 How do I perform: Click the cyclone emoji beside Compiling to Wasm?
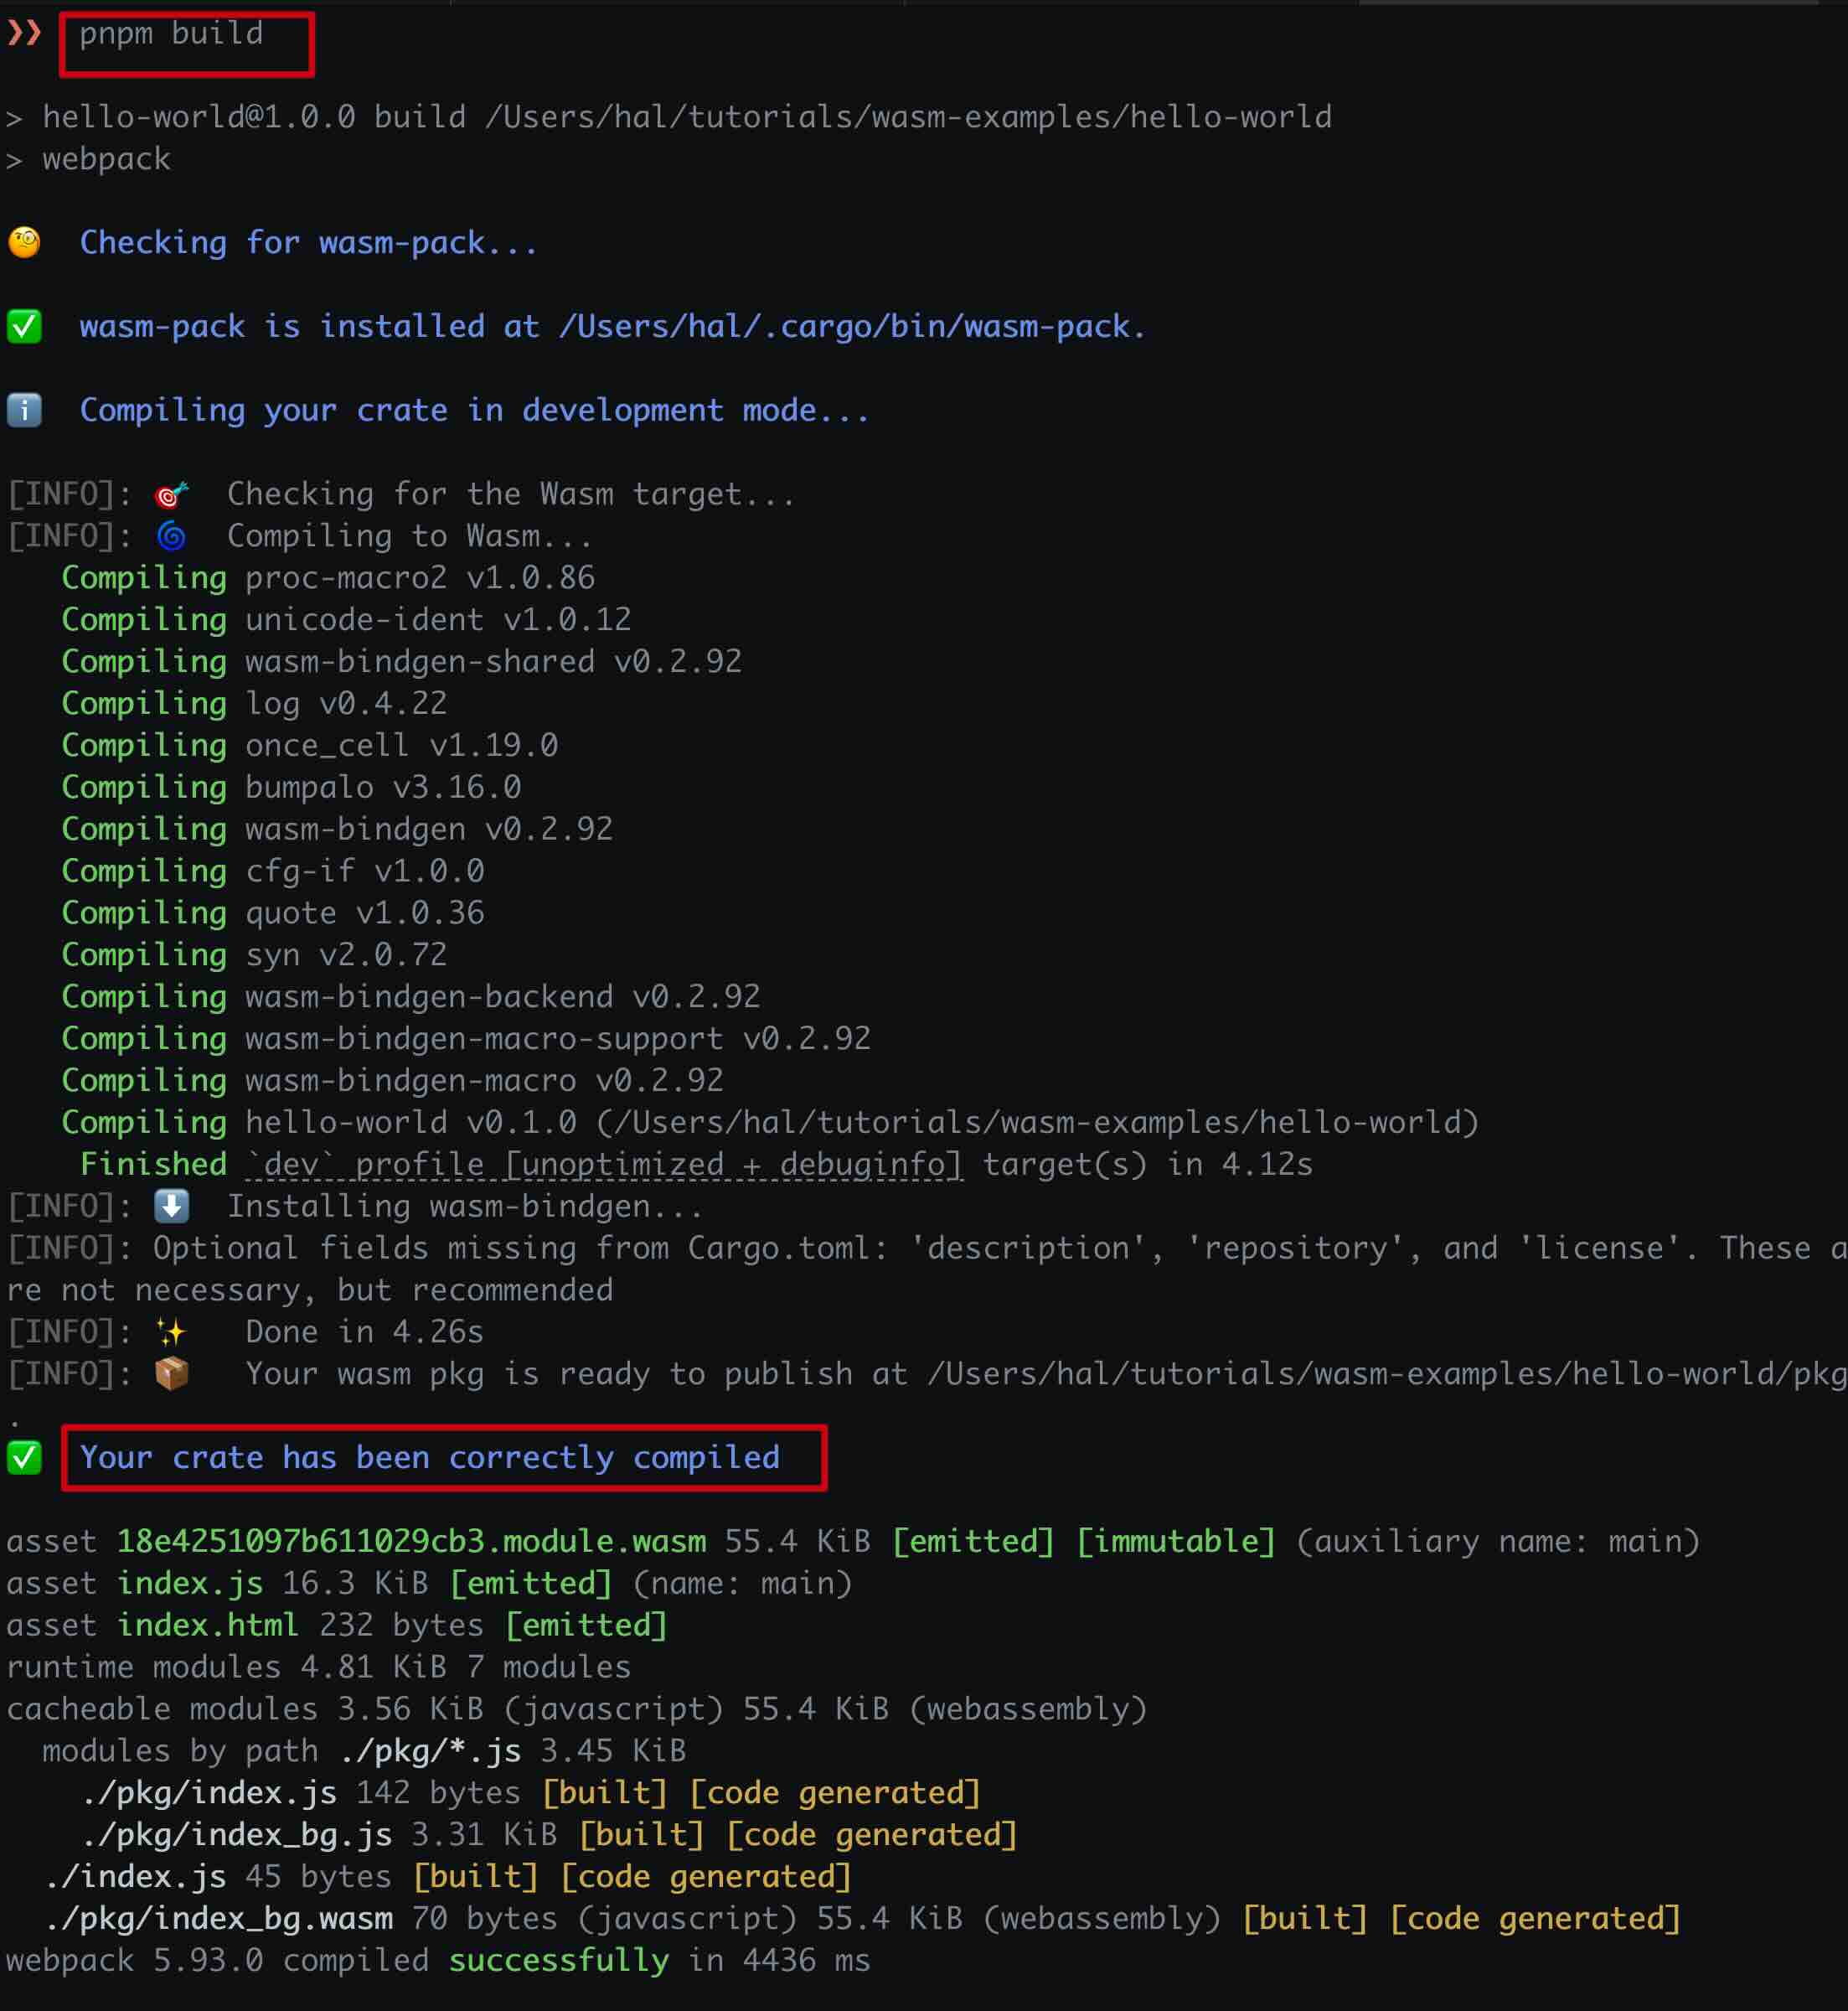click(x=171, y=536)
